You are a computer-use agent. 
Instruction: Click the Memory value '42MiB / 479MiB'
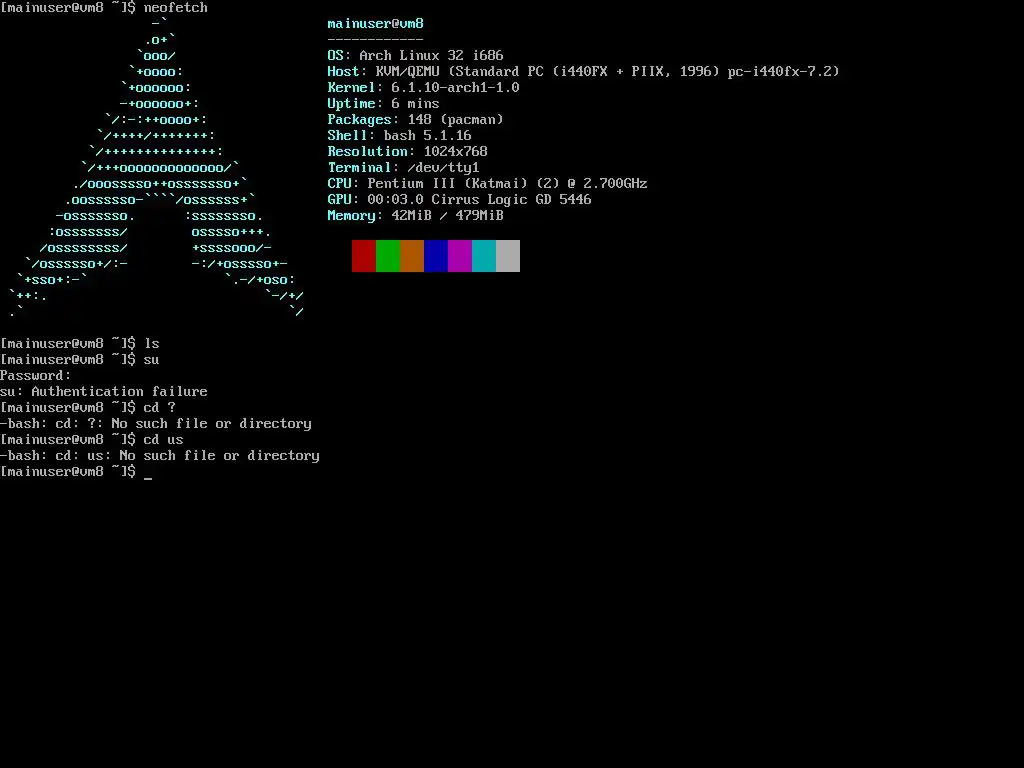tap(447, 216)
